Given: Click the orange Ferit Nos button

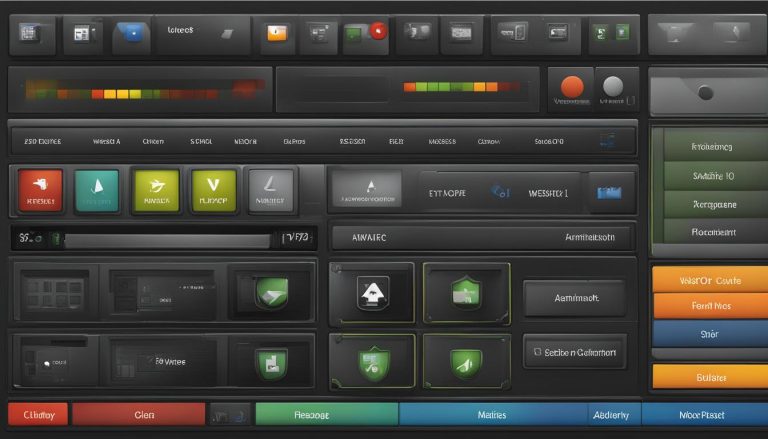Looking at the screenshot, I should pyautogui.click(x=710, y=306).
